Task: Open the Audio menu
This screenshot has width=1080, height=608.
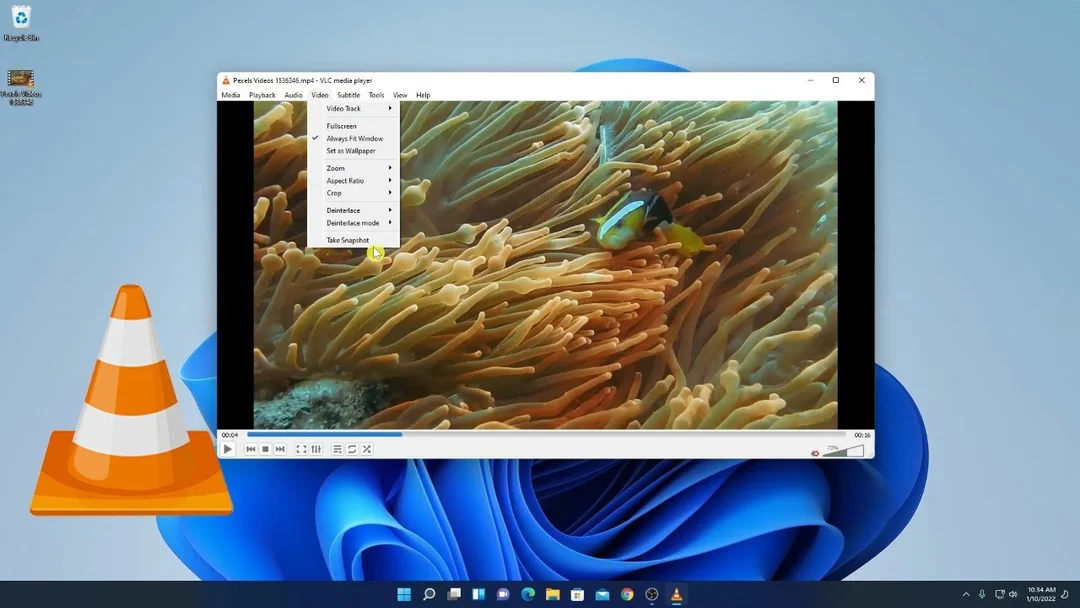Action: (x=293, y=95)
